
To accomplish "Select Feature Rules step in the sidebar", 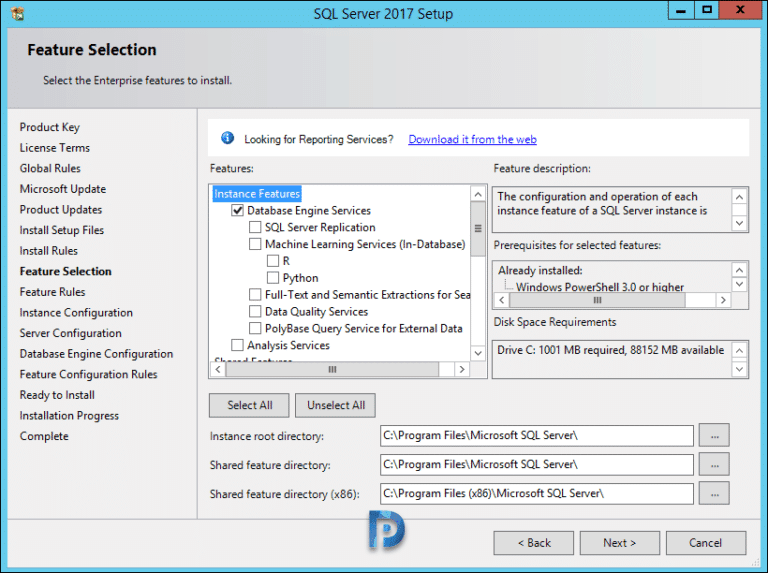I will (x=52, y=291).
